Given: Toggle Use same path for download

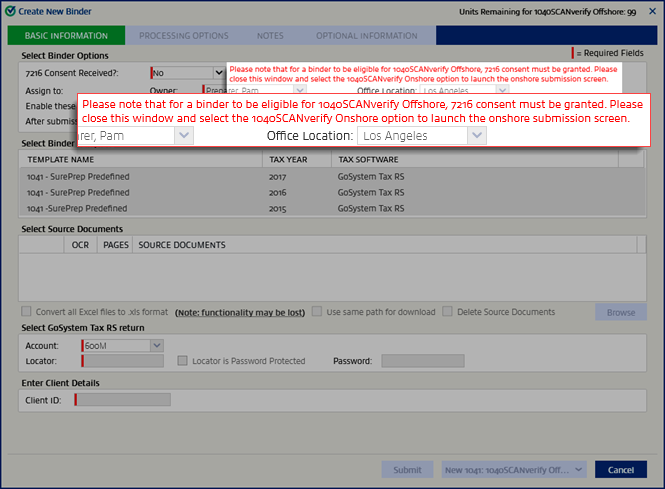Looking at the screenshot, I should coord(317,312).
